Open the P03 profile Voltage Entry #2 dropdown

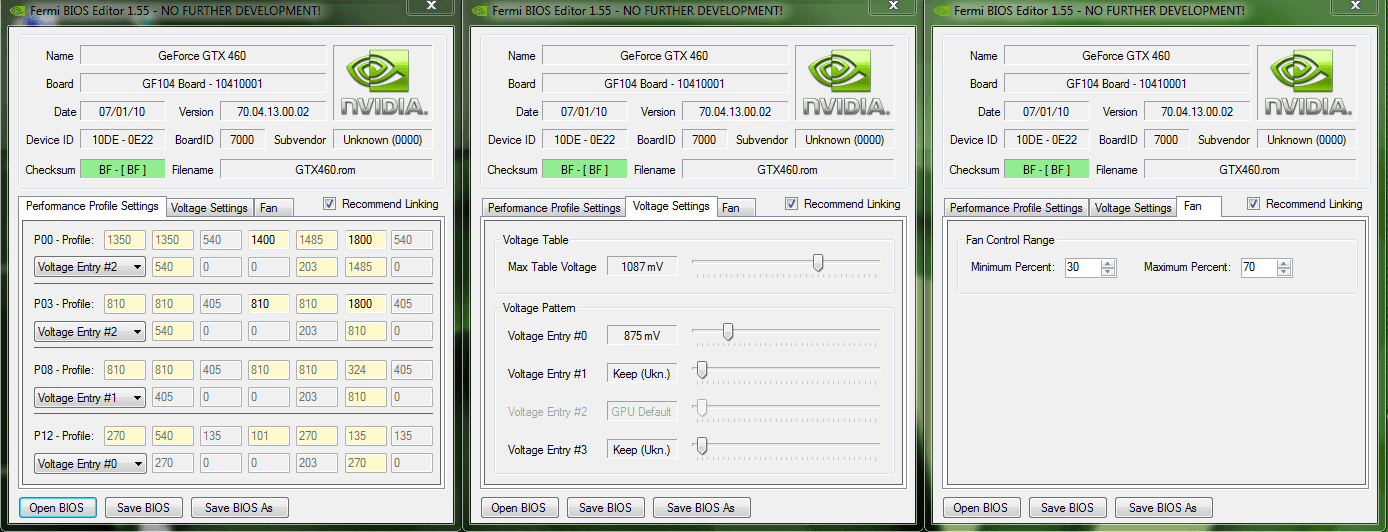[90, 331]
